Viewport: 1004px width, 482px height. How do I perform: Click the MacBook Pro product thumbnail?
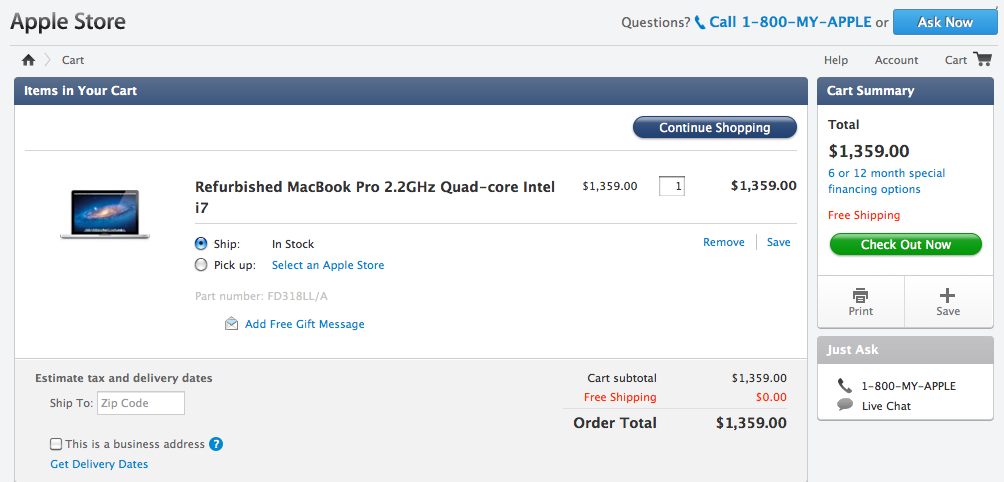click(104, 214)
